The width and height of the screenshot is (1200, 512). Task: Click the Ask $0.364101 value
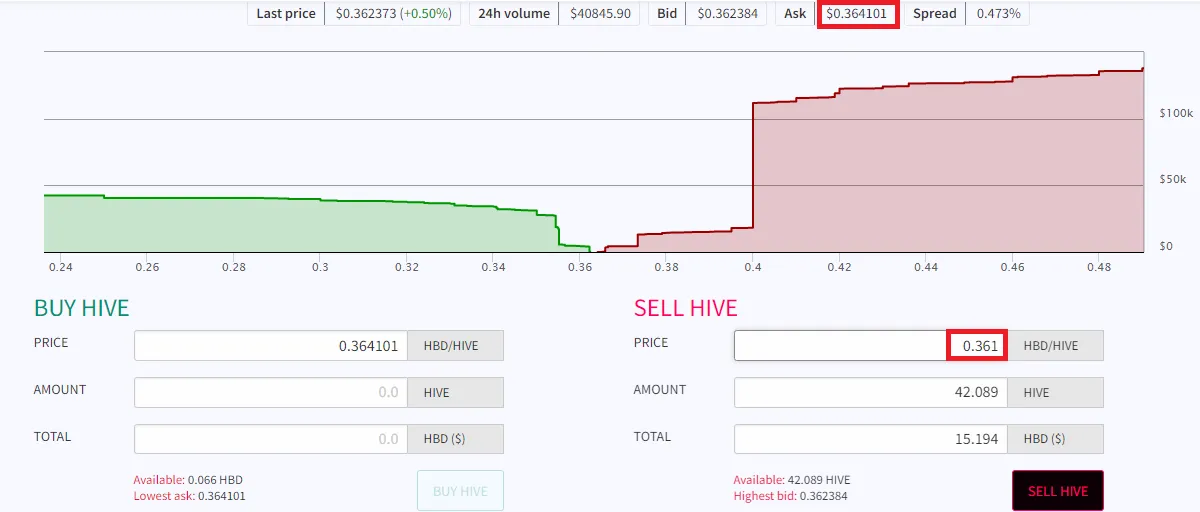click(857, 14)
